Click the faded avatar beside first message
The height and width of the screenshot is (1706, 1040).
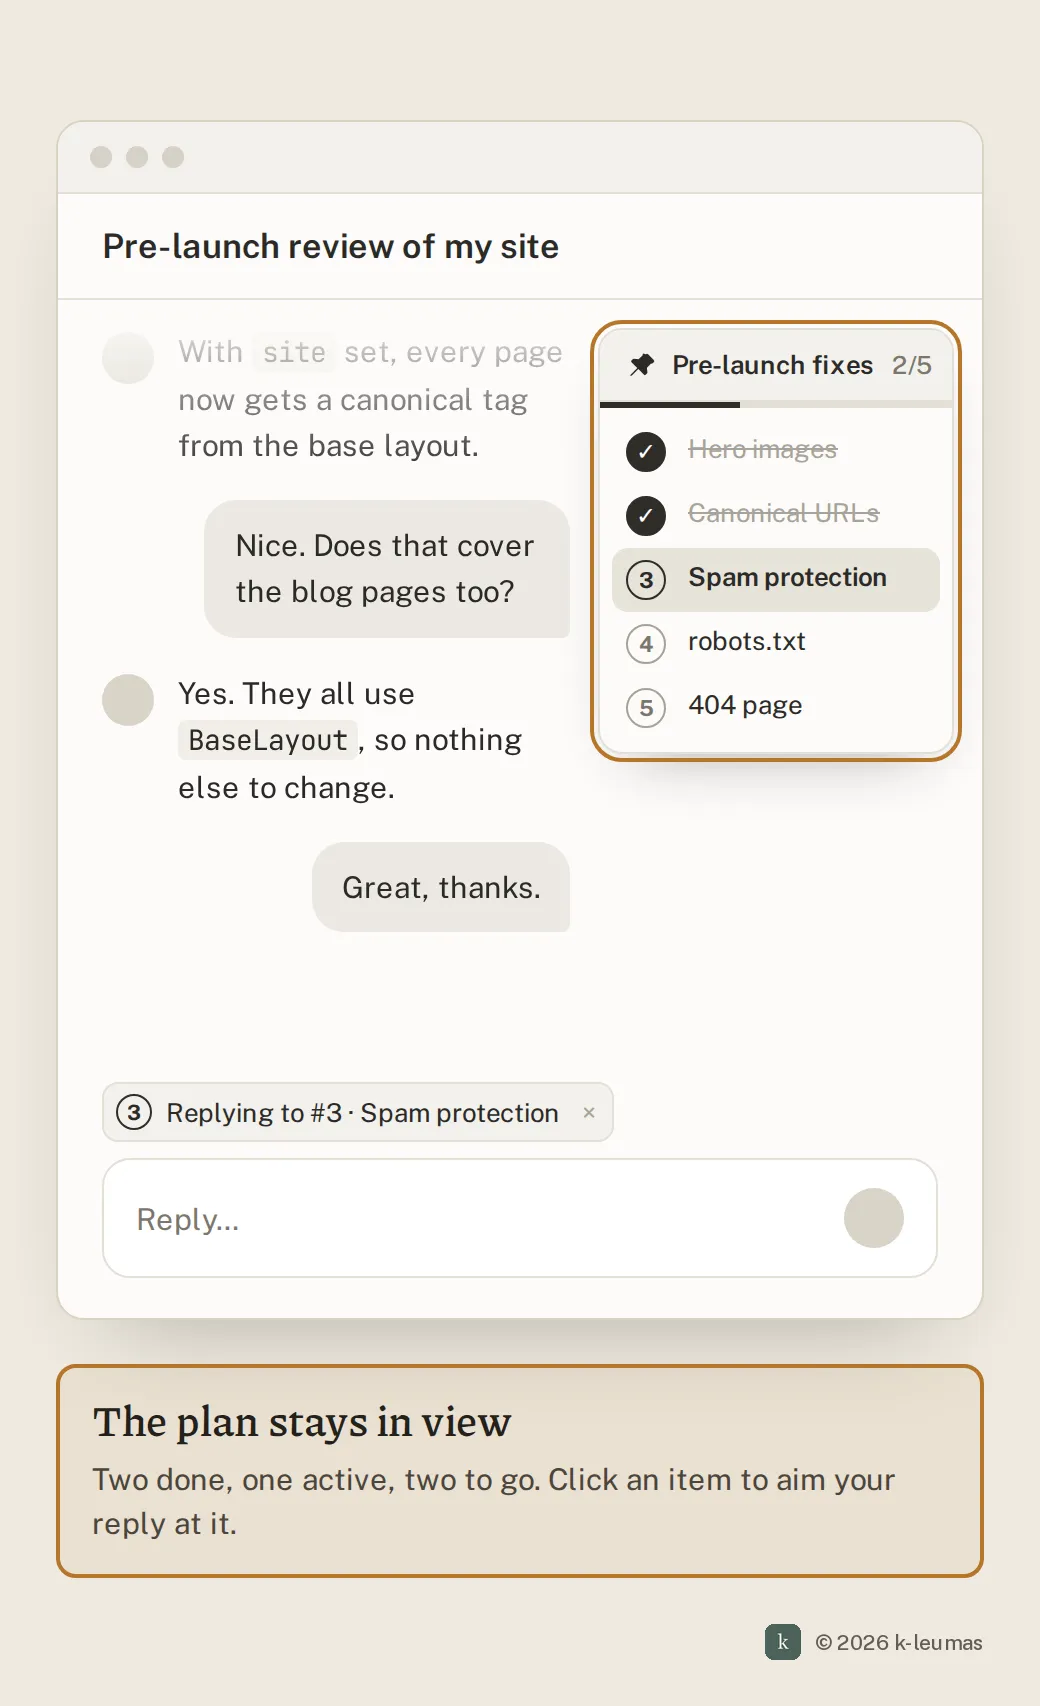tap(128, 357)
